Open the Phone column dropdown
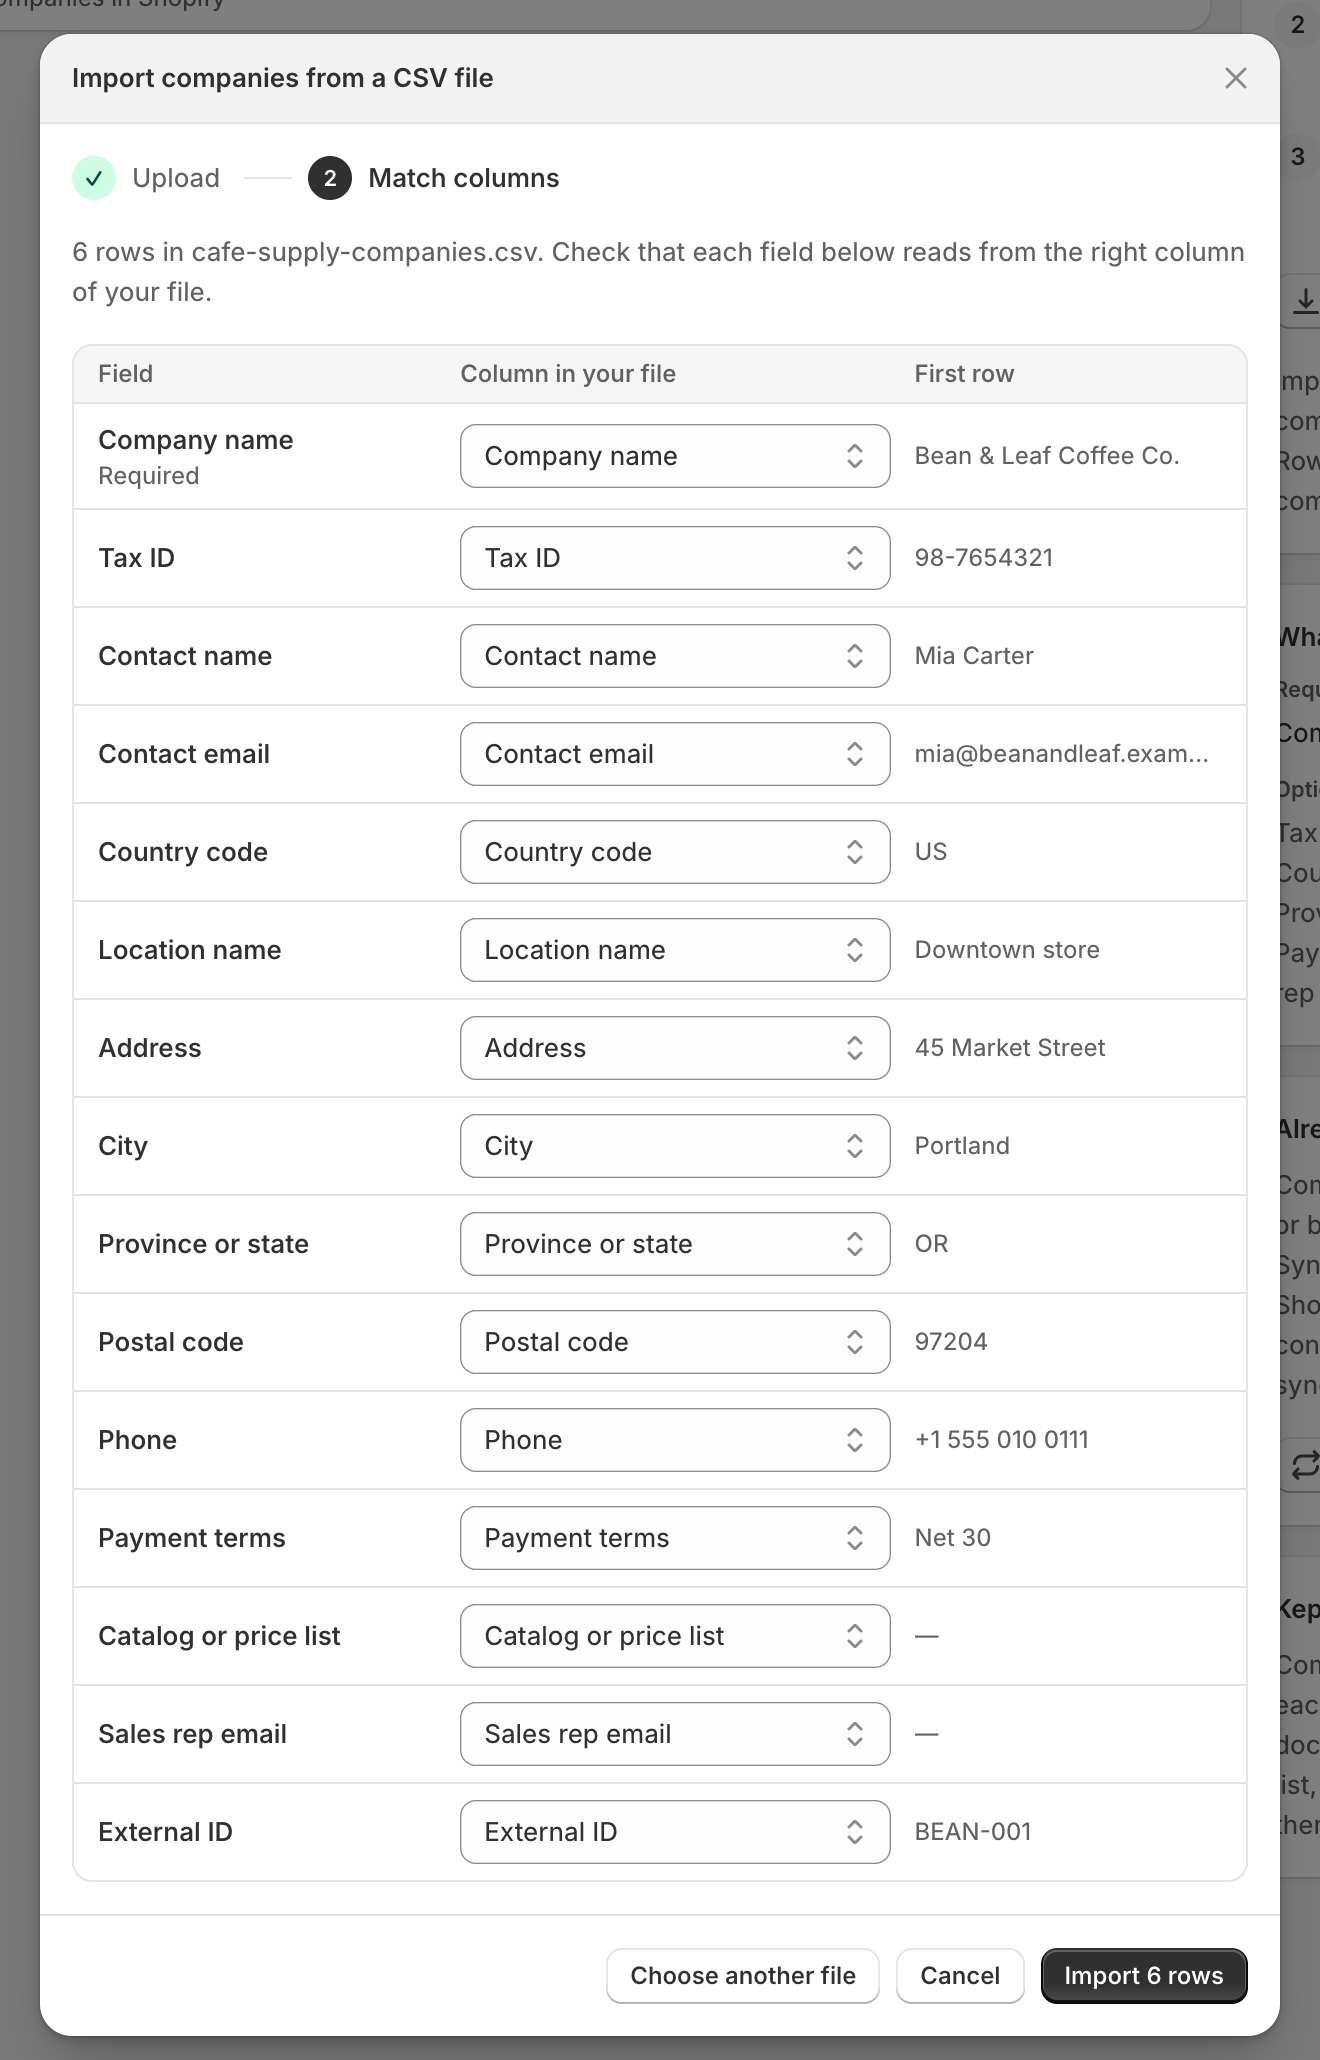1320x2060 pixels. click(675, 1440)
